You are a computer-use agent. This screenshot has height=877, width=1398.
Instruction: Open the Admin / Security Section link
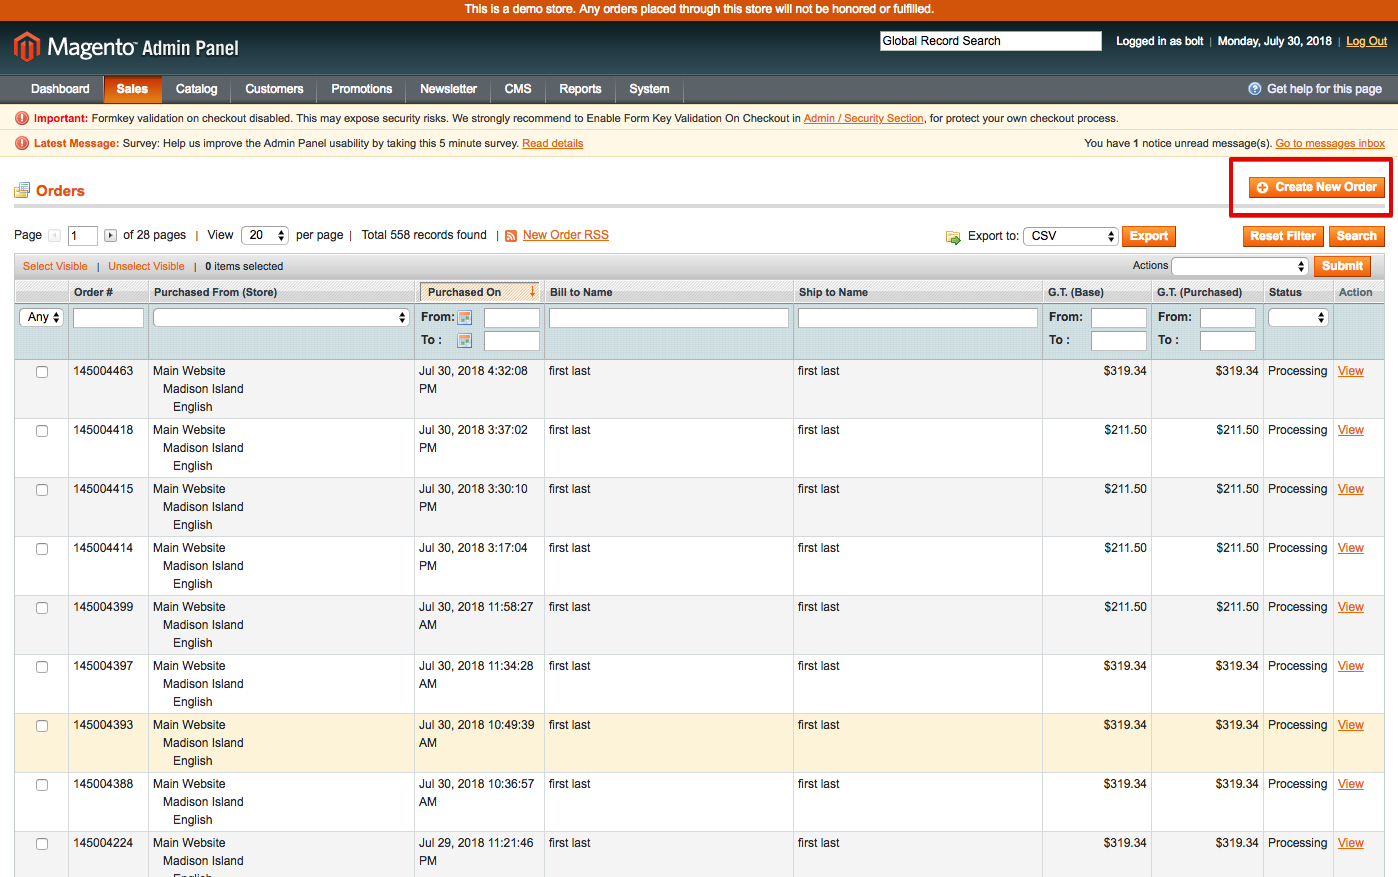(x=864, y=118)
